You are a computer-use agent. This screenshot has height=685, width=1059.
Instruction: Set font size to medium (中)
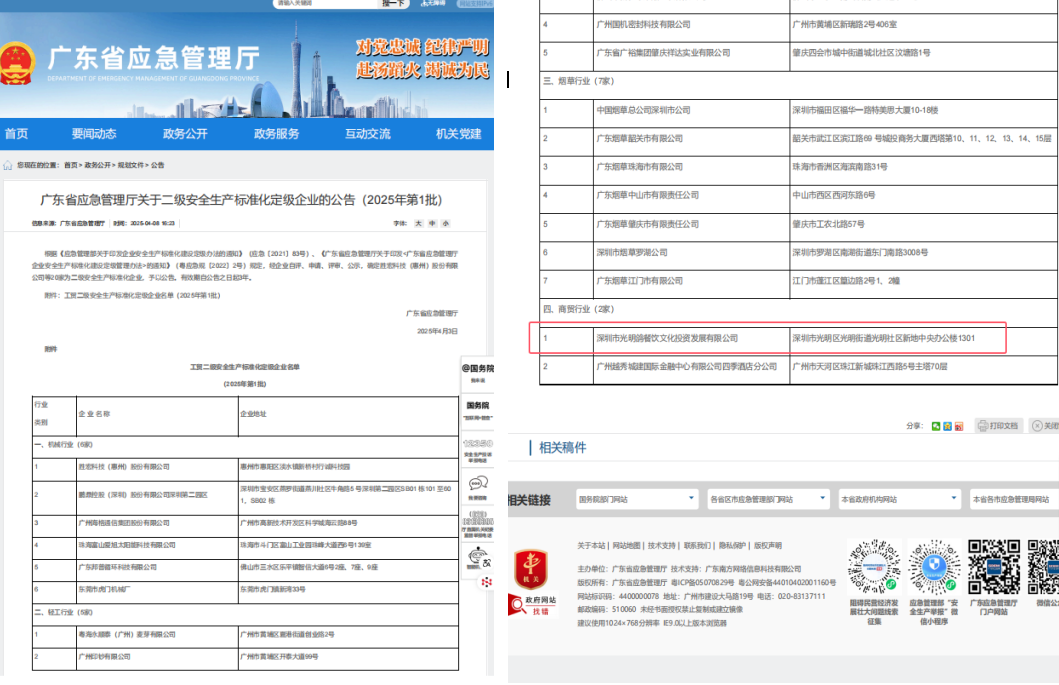[432, 224]
